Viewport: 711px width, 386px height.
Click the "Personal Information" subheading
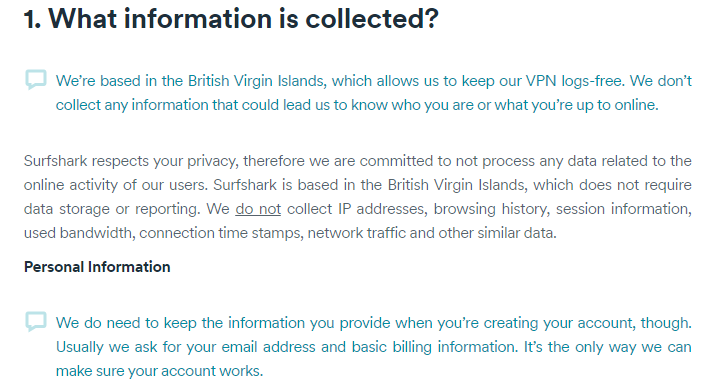pos(97,267)
